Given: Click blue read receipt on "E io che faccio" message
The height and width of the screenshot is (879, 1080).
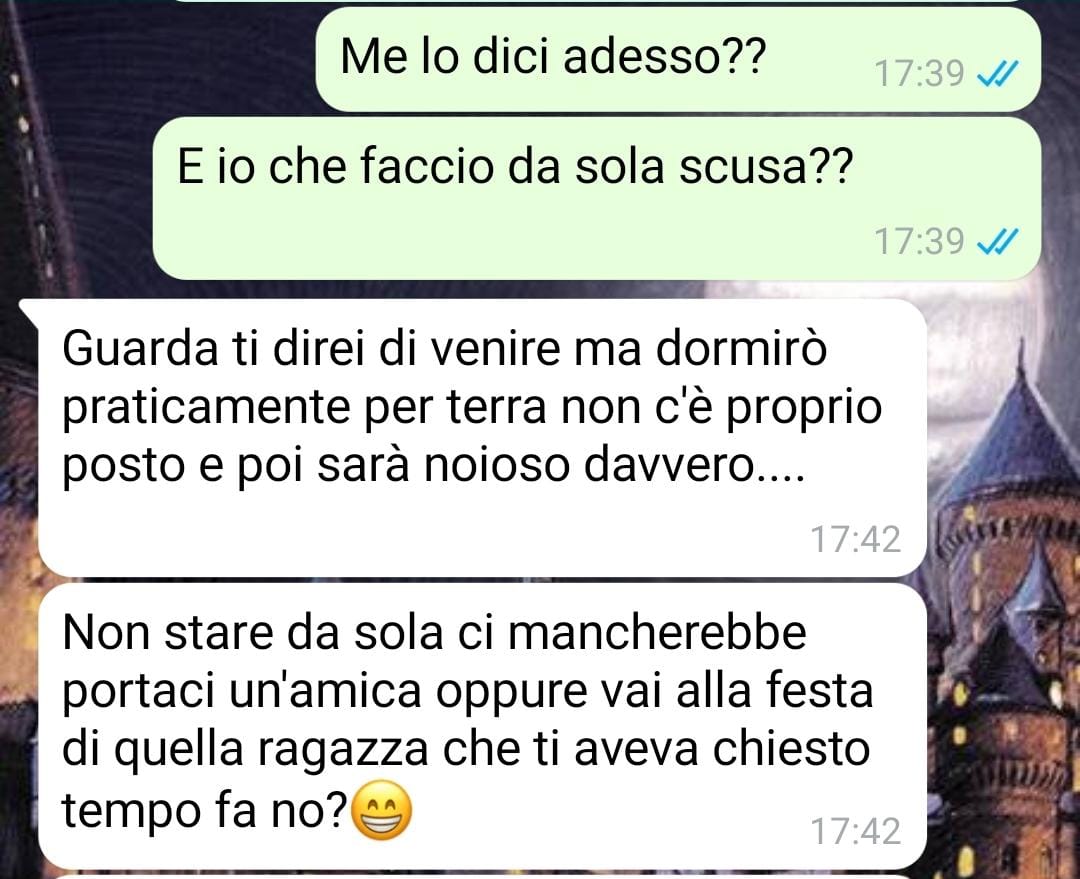Looking at the screenshot, I should 997,242.
